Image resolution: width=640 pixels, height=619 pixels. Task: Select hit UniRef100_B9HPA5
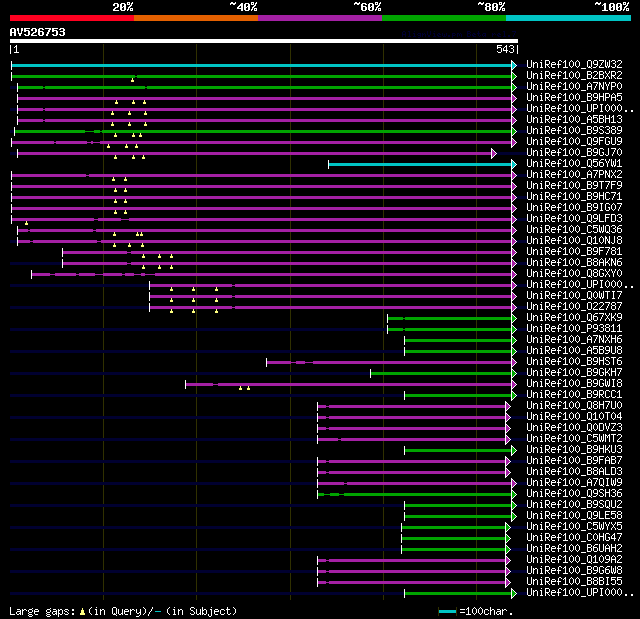[x=574, y=98]
